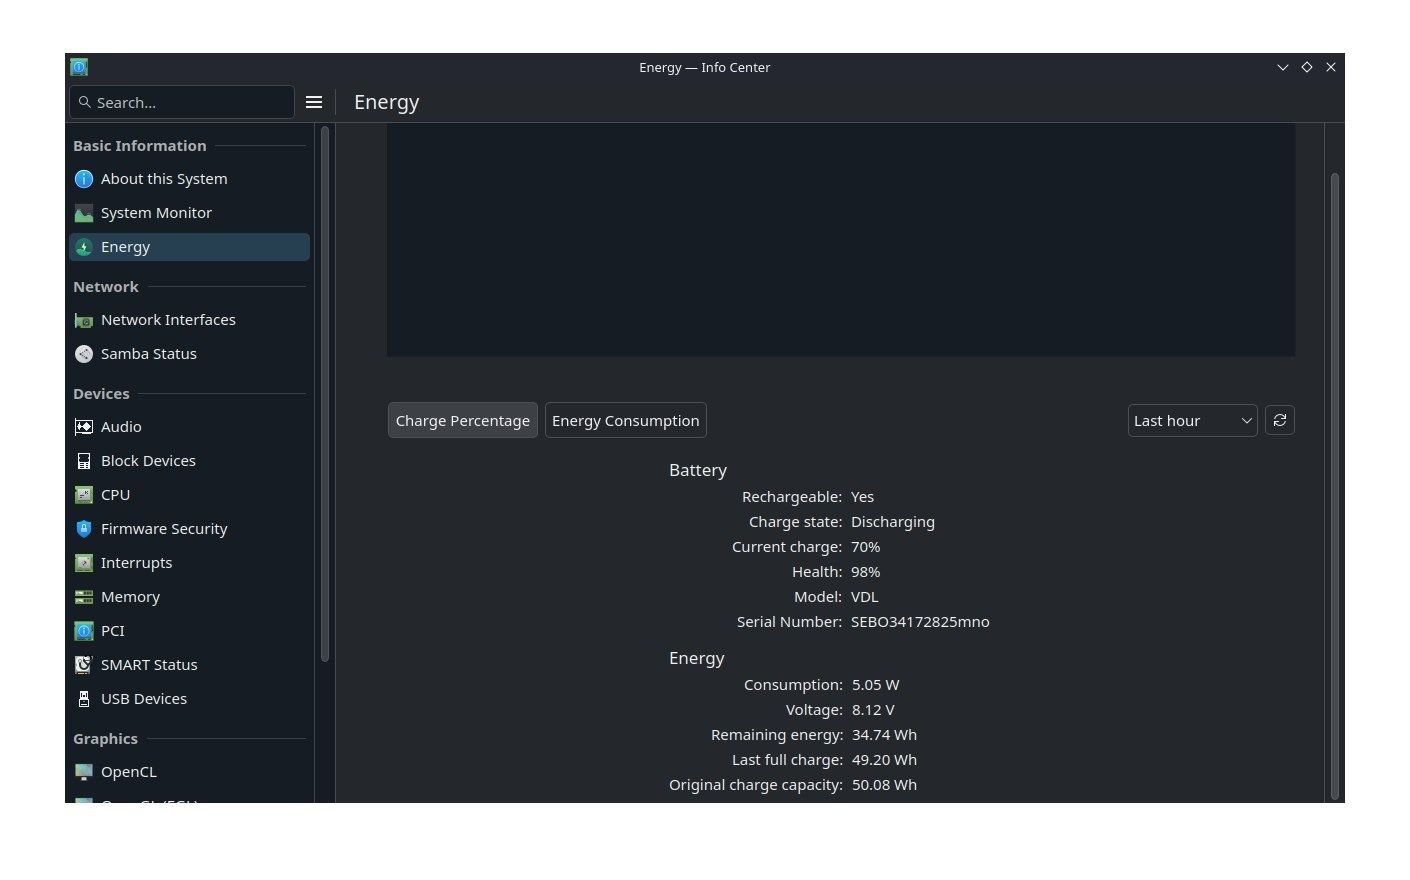Open the Firmware Security page
Screen dimensions: 1410x880
pyautogui.click(x=189, y=529)
